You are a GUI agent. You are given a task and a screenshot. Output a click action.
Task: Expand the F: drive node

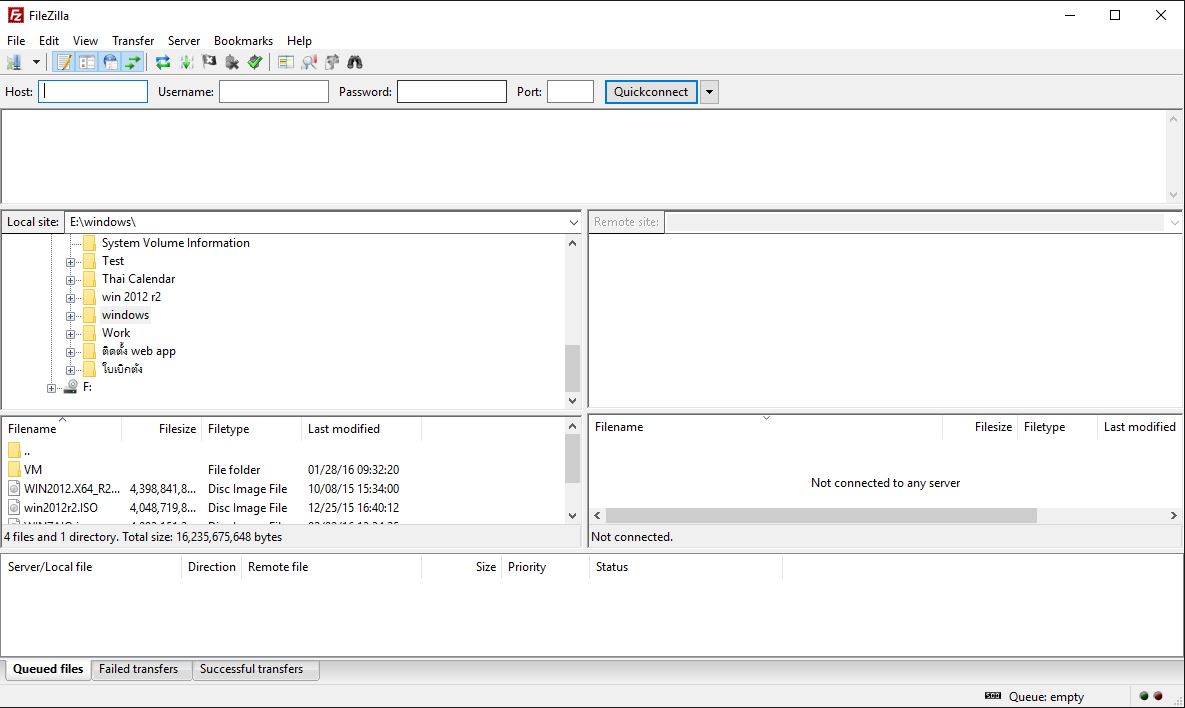point(51,388)
